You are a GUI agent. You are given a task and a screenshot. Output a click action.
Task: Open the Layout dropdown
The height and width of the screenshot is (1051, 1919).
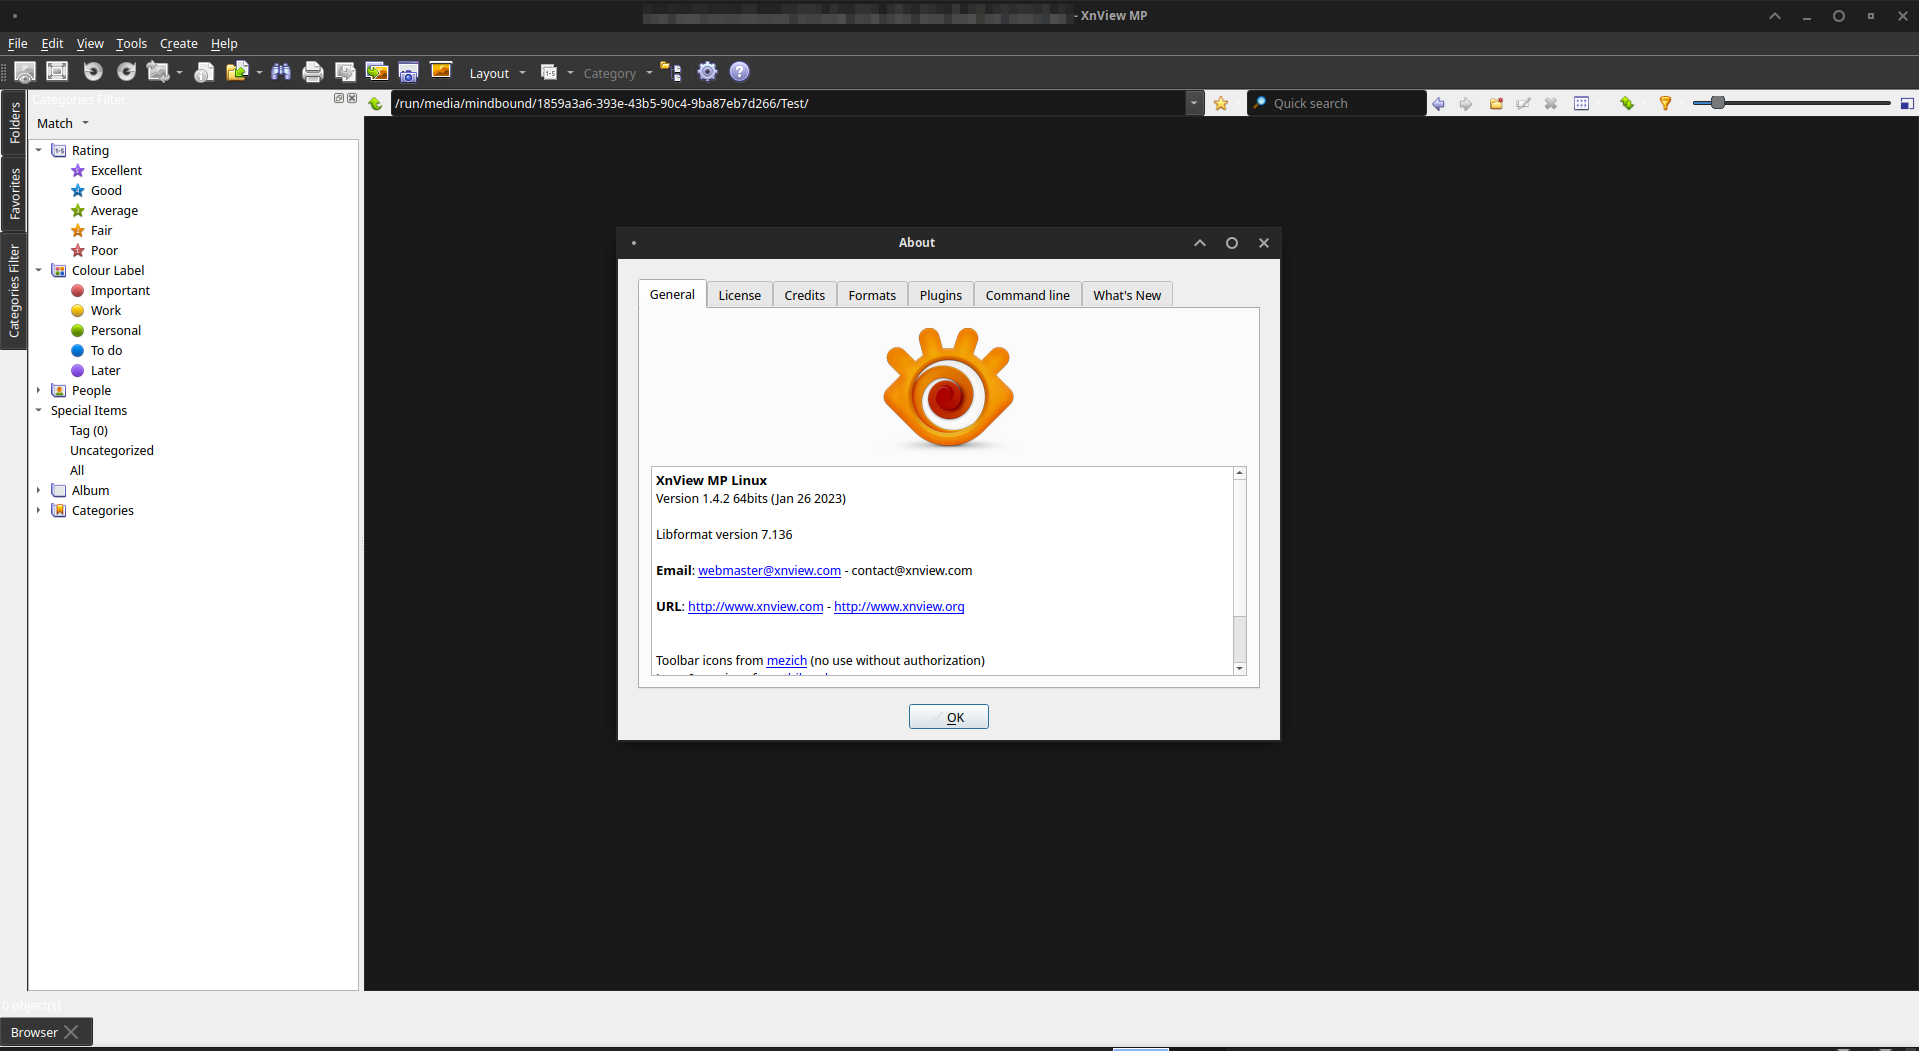(x=497, y=73)
